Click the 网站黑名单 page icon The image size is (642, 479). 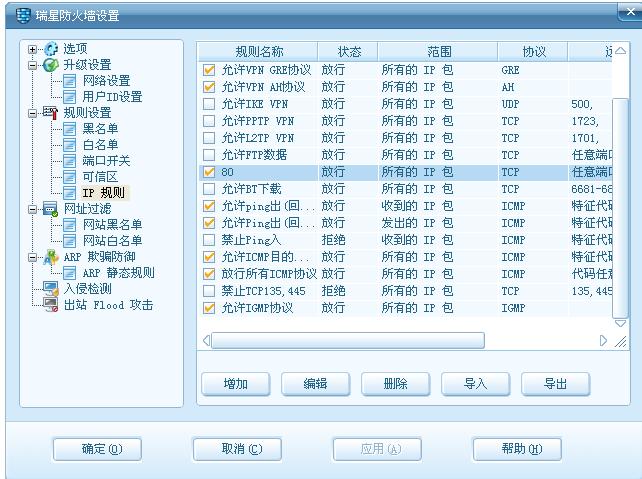70,225
